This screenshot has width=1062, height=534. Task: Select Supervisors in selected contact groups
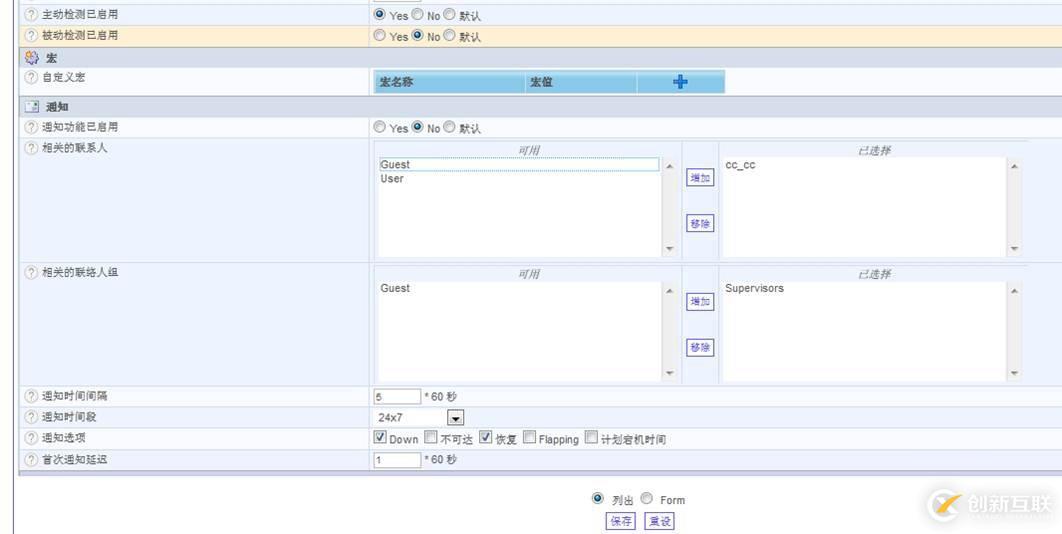tap(864, 288)
